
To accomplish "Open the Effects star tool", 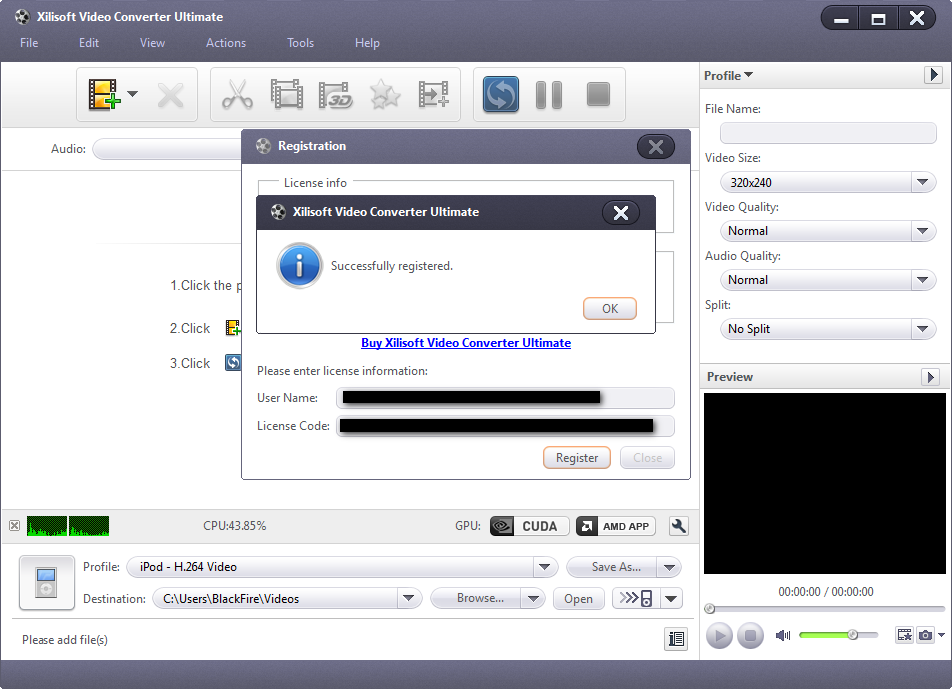I will click(385, 95).
